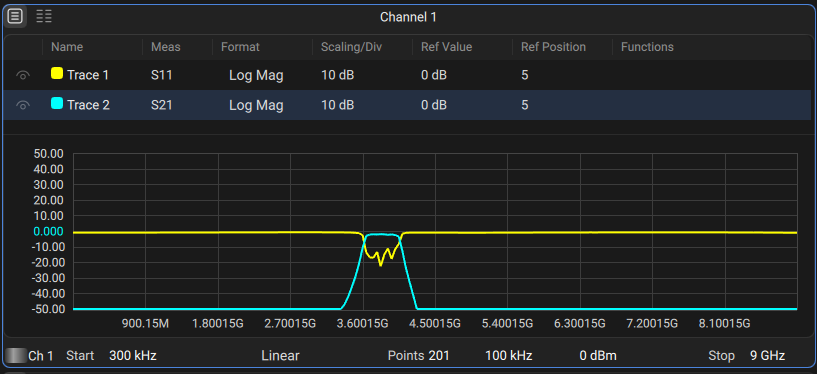Viewport: 817px width, 374px height.
Task: Switch to the multi-column list view icon
Action: click(44, 17)
